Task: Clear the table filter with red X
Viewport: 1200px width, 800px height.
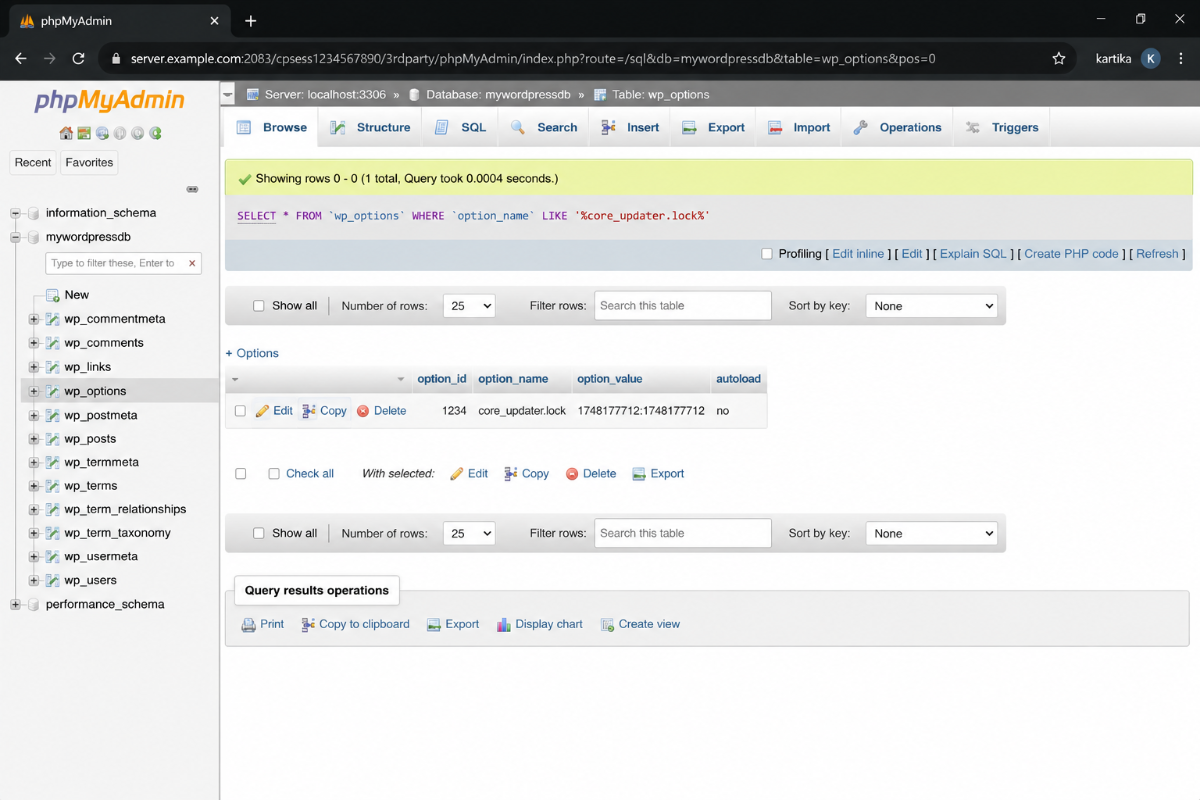Action: point(192,263)
